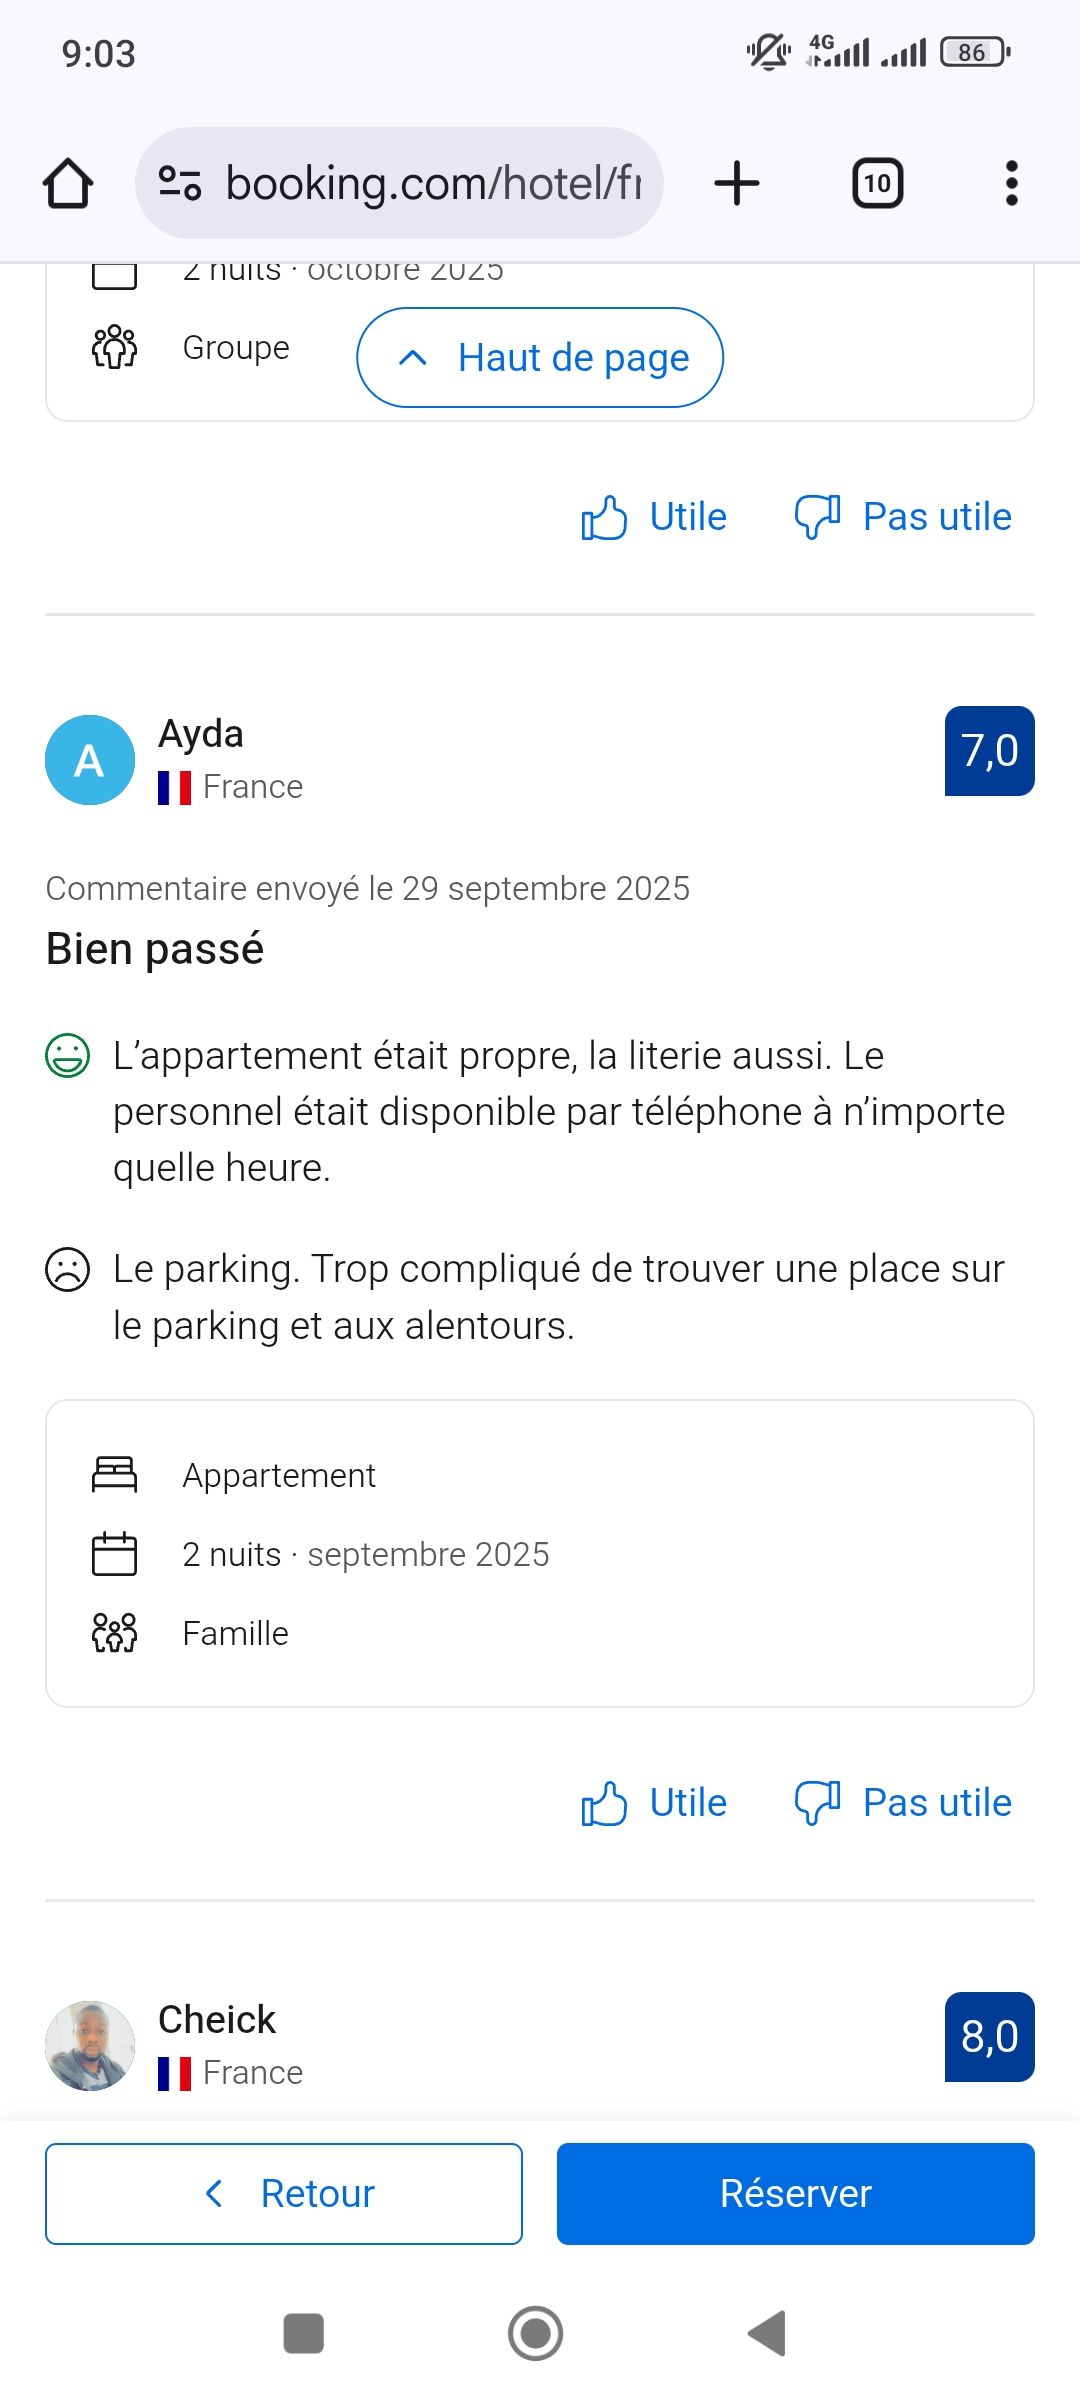1080x2400 pixels.
Task: Tap the Ayda reviewer name
Action: (201, 734)
